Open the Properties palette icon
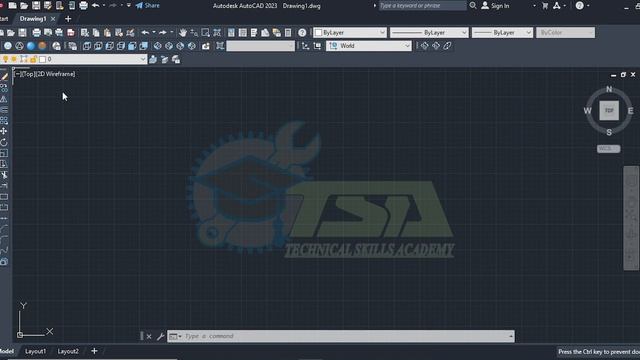This screenshot has width=640, height=360. pyautogui.click(x=231, y=33)
